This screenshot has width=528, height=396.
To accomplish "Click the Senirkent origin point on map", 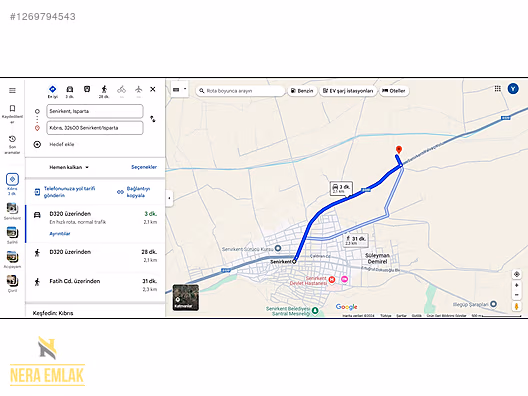I will 294,261.
